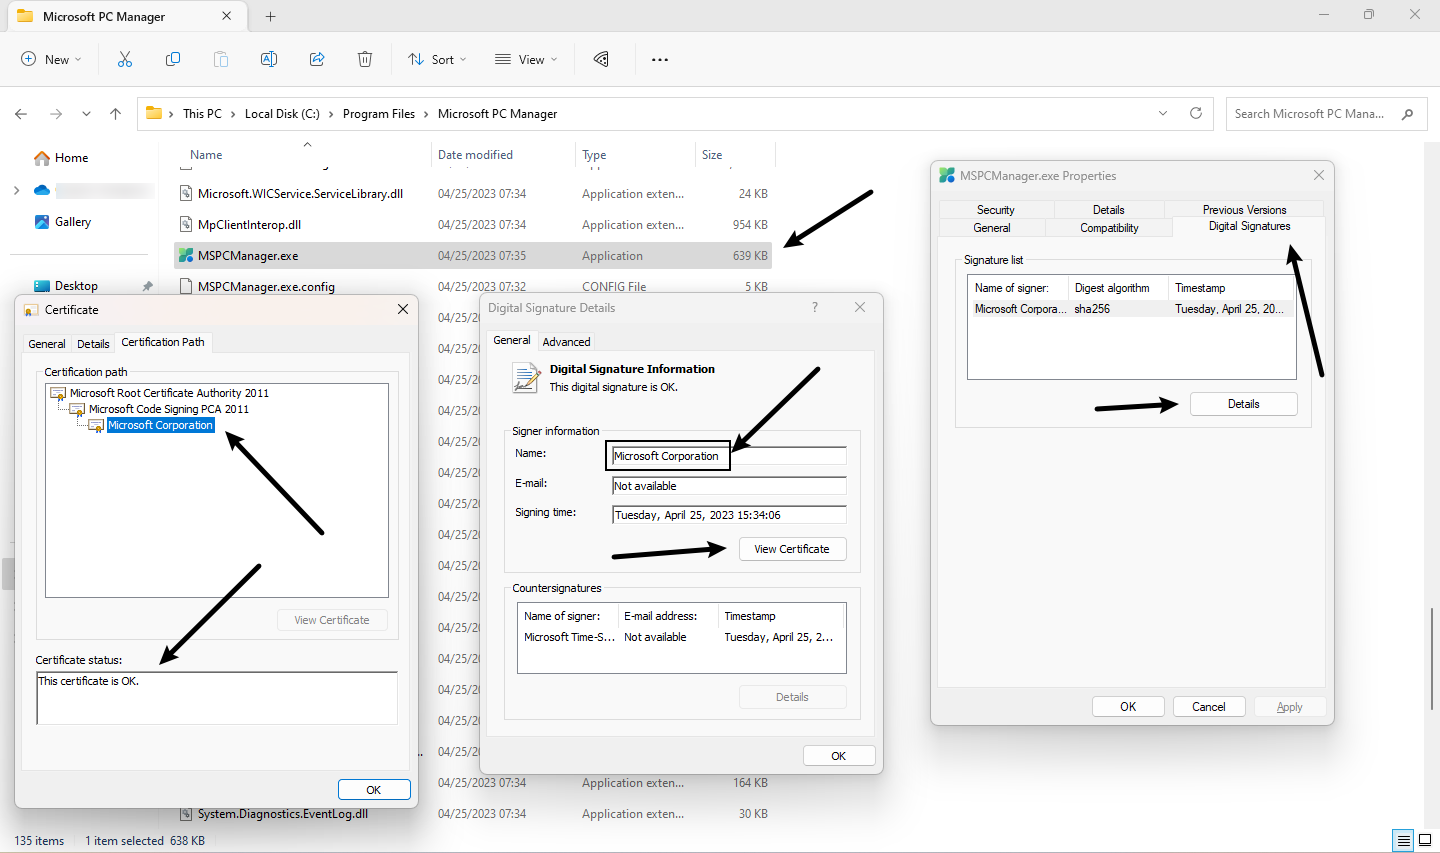Open the Details tab in MSPCManager.exe Properties

pos(1108,210)
